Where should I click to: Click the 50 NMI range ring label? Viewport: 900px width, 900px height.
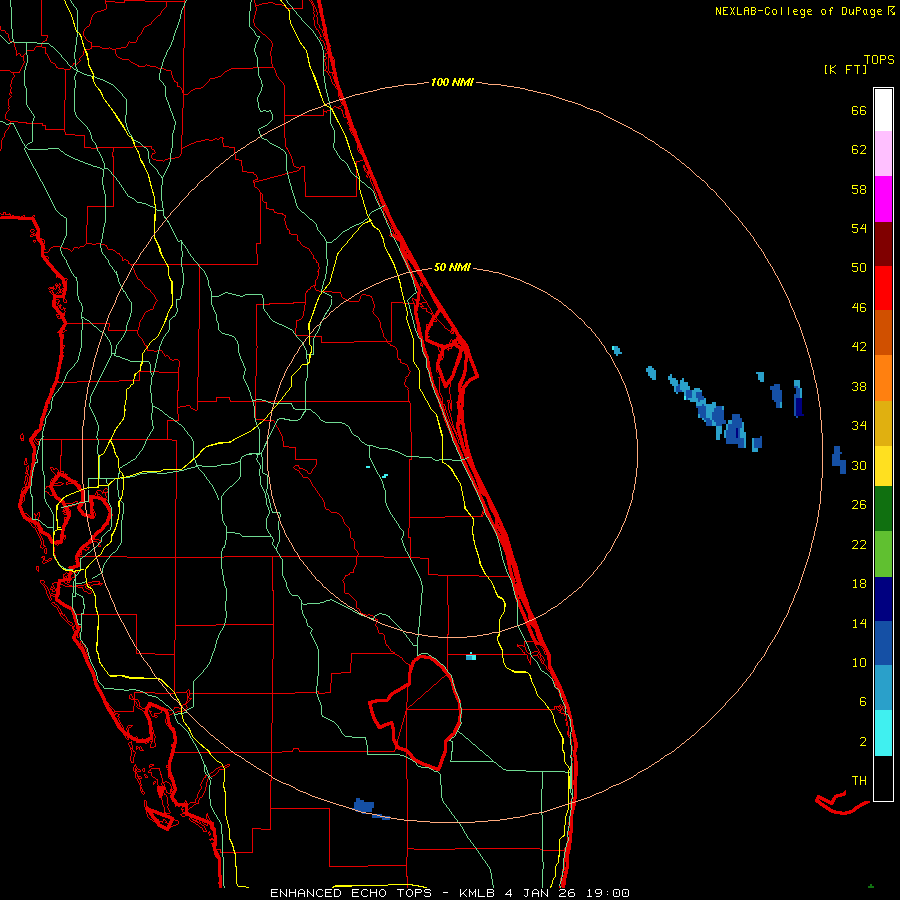(452, 267)
